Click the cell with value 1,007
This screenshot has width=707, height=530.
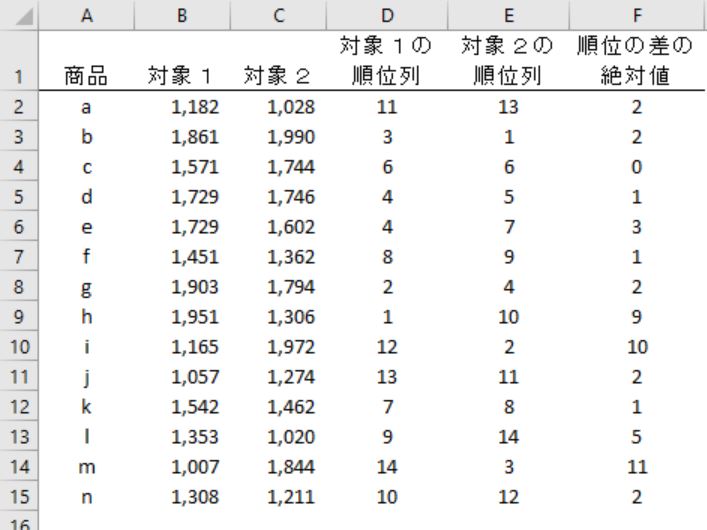pyautogui.click(x=182, y=466)
